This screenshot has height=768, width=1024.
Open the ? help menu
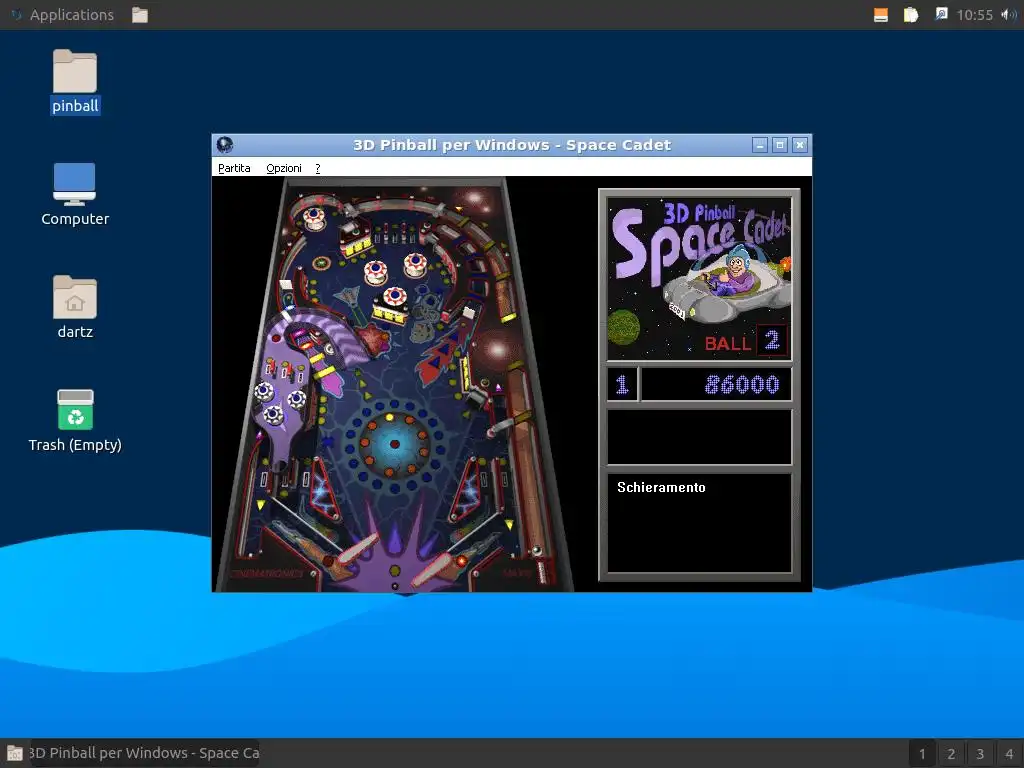pyautogui.click(x=317, y=168)
